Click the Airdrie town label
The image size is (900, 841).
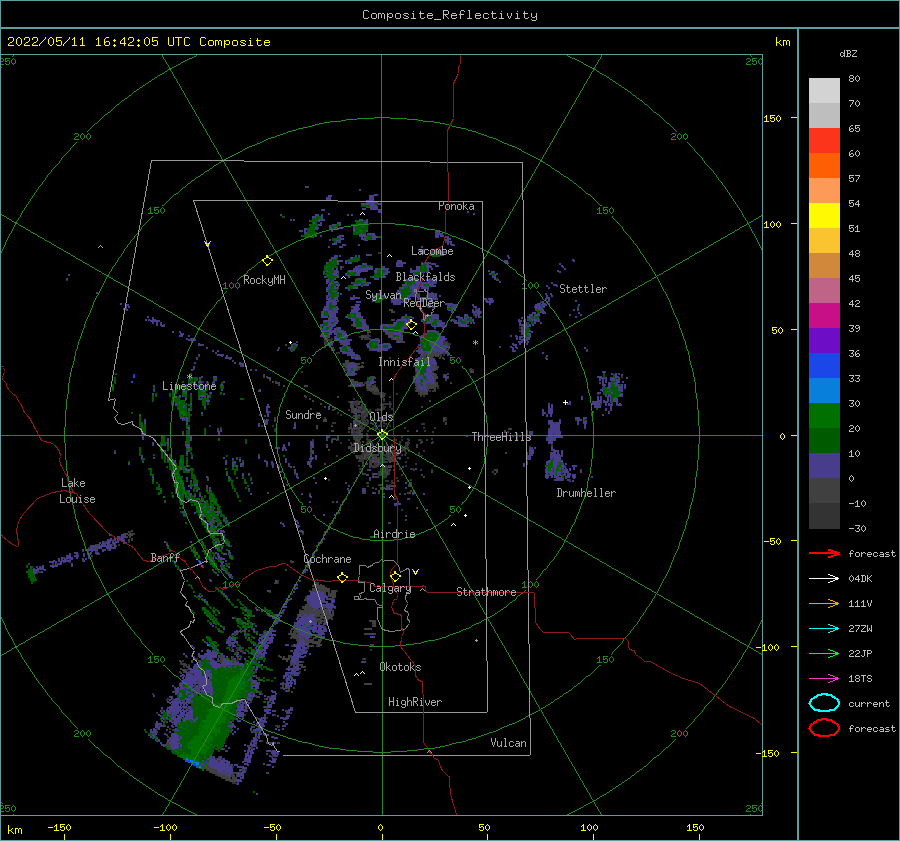pos(394,534)
